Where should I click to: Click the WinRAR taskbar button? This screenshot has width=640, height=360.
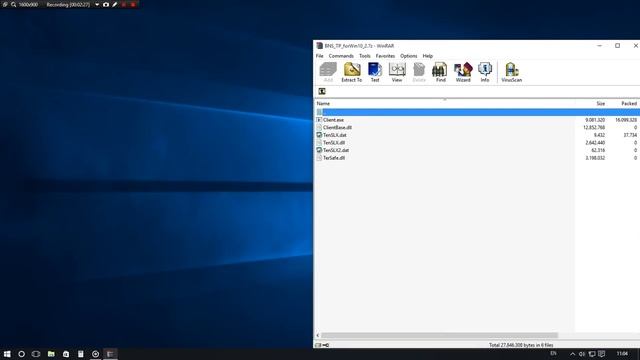click(110, 354)
